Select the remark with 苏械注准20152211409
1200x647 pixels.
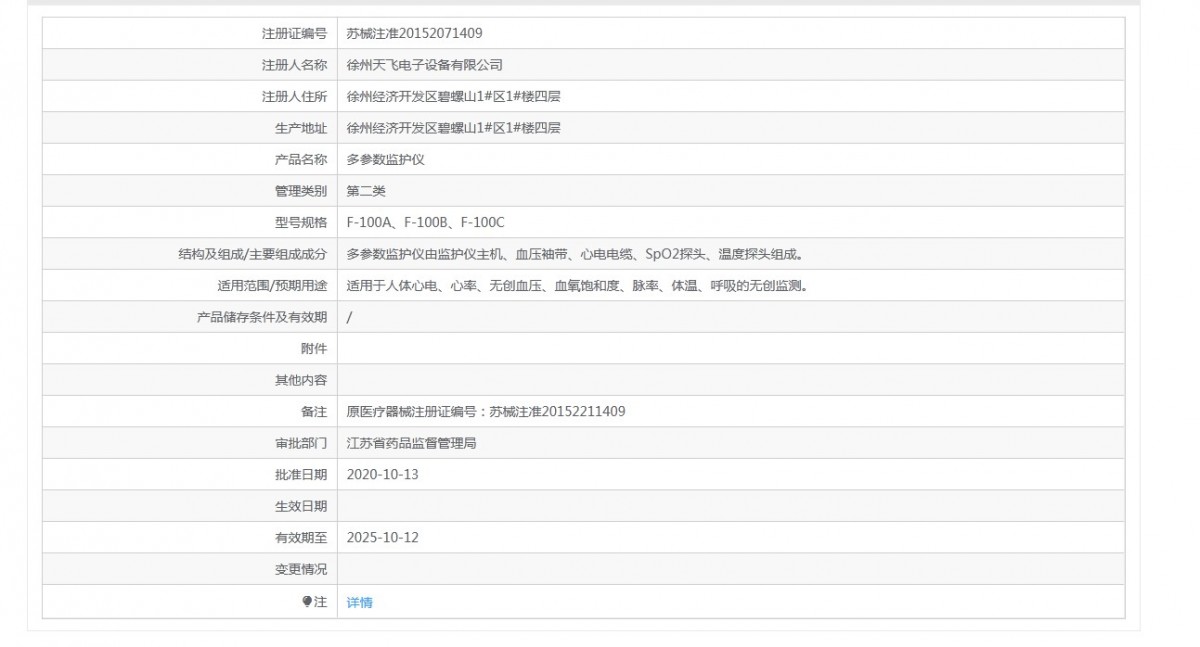[486, 411]
